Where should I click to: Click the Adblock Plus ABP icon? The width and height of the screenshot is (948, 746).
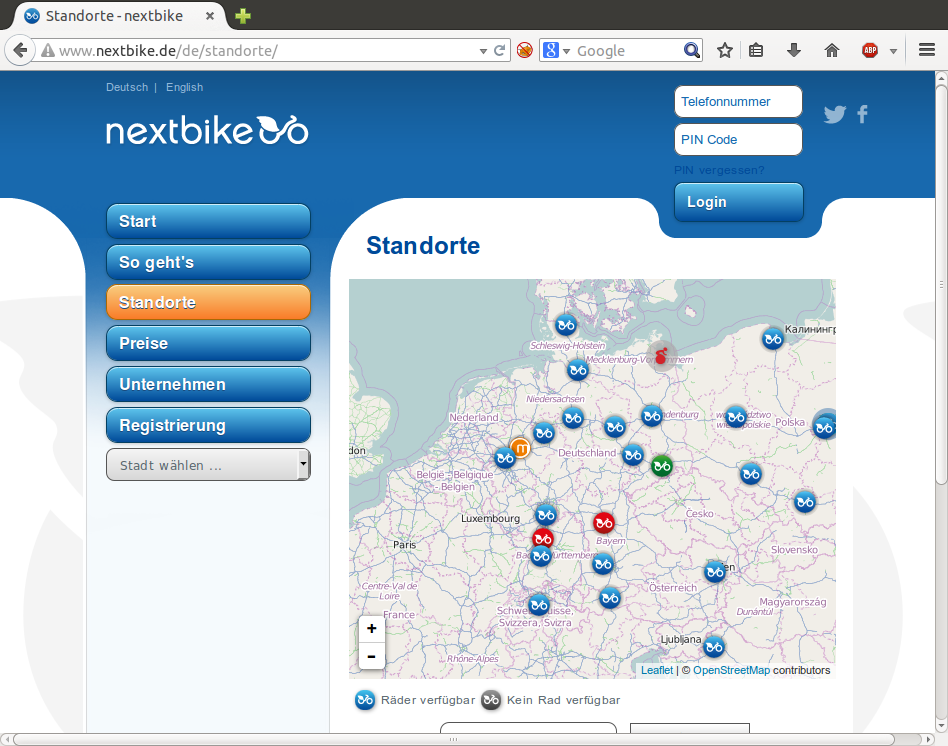[870, 50]
